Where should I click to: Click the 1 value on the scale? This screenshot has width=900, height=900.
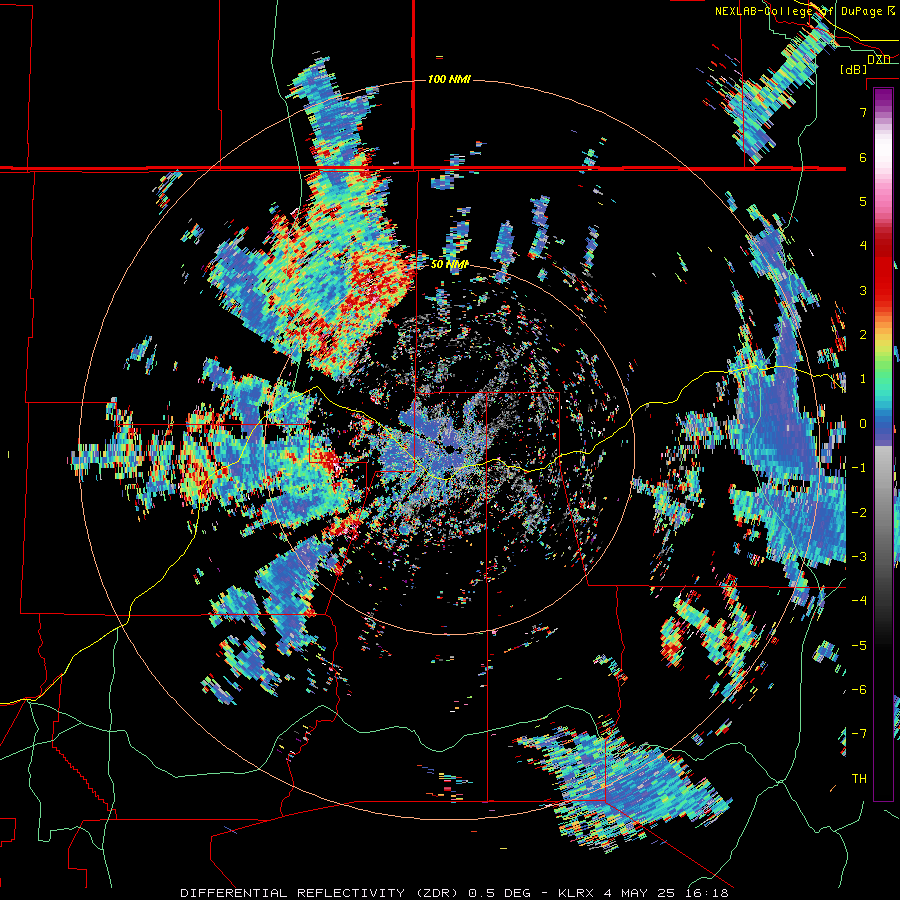(863, 379)
